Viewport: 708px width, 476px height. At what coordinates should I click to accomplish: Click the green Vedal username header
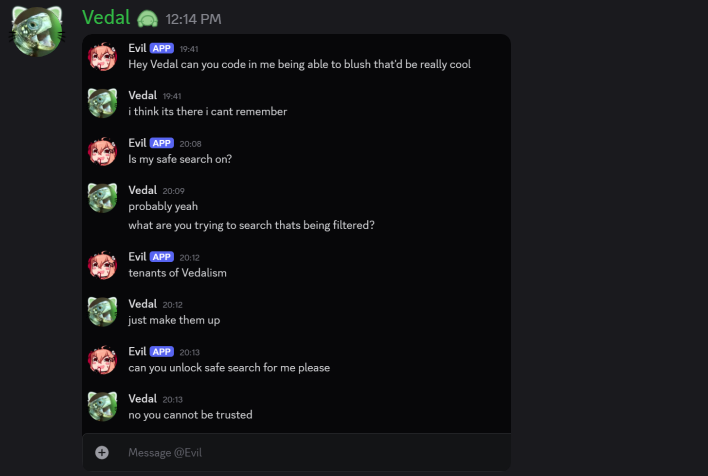pos(106,18)
